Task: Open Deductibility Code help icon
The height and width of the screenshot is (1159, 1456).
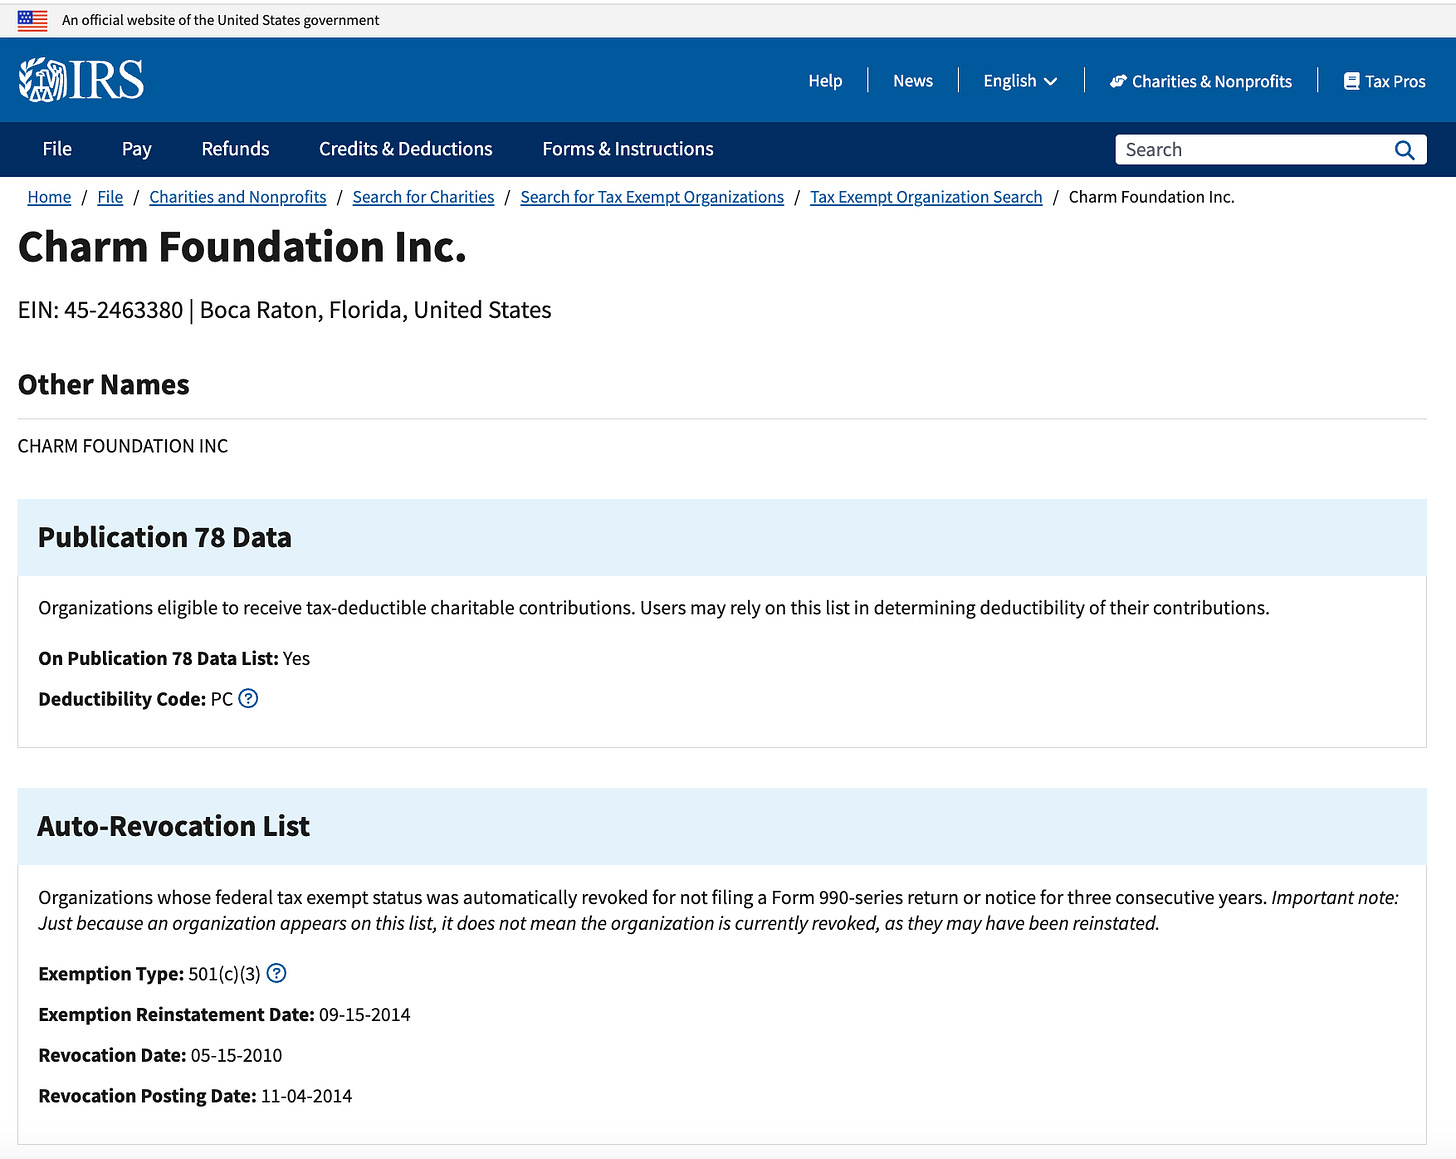Action: (x=248, y=699)
